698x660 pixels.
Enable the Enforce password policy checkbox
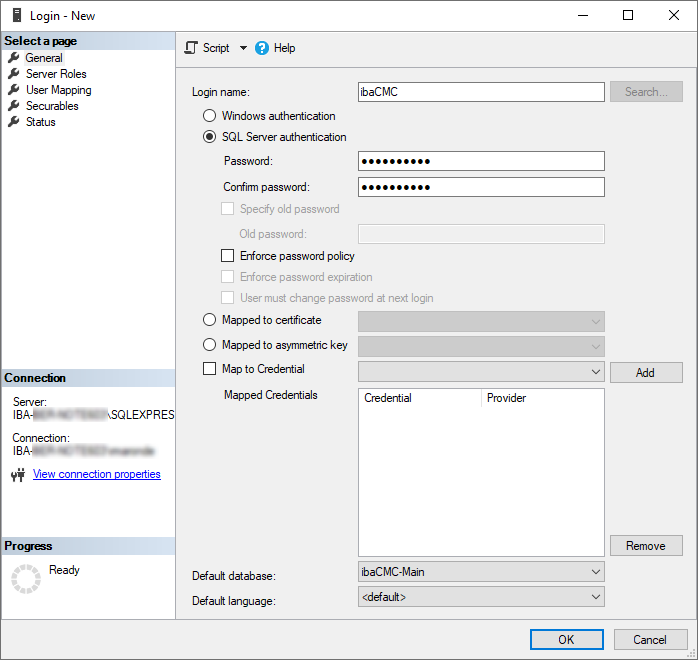pyautogui.click(x=228, y=256)
